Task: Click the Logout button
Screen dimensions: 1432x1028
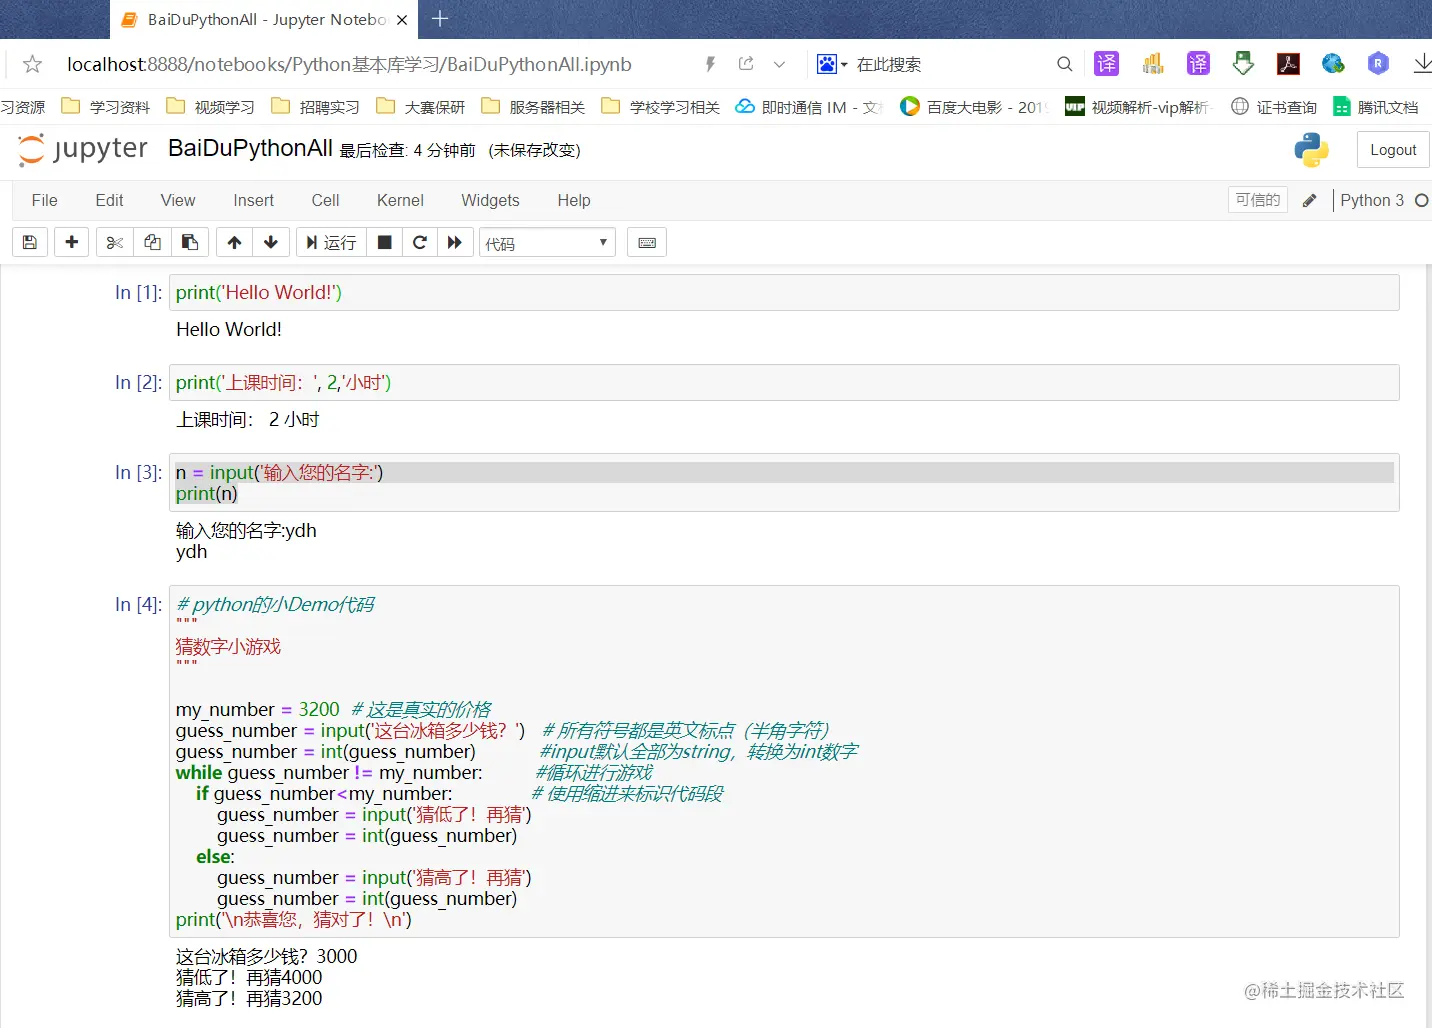Action: pyautogui.click(x=1393, y=150)
